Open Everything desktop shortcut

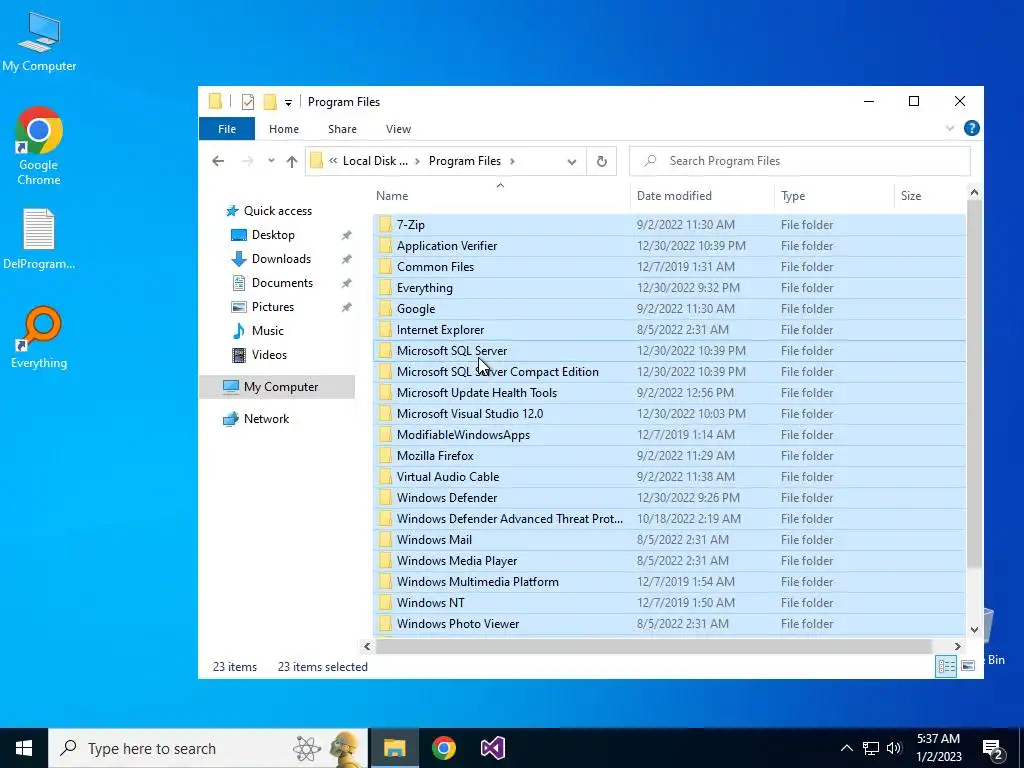39,338
